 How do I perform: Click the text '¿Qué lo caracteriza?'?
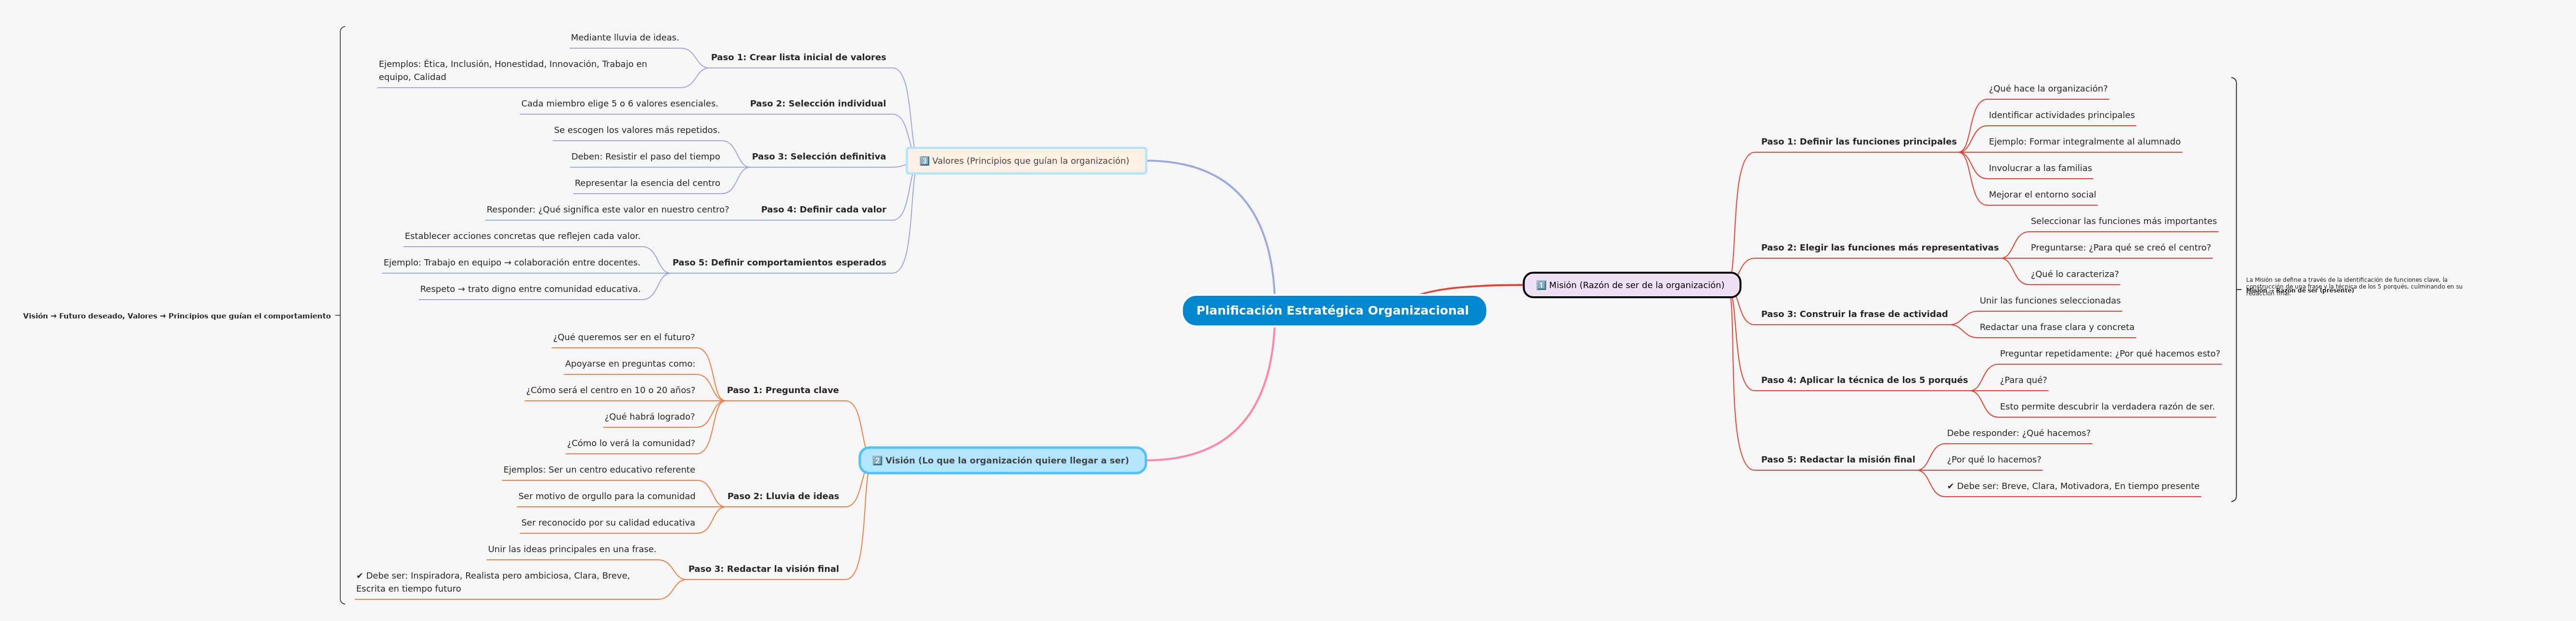click(2074, 274)
